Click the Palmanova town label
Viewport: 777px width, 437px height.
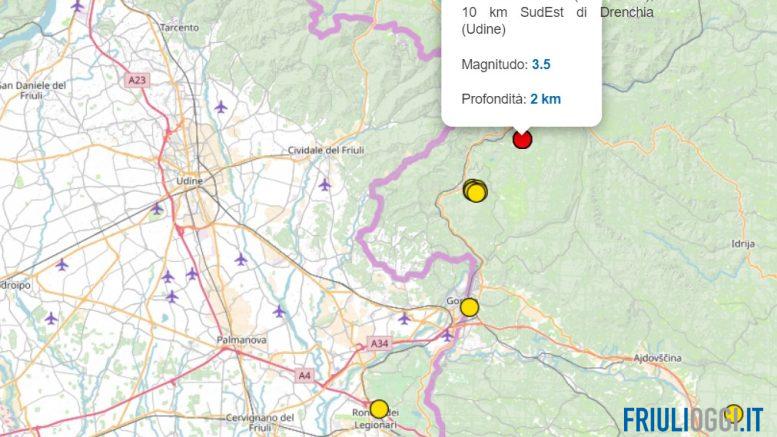click(242, 340)
